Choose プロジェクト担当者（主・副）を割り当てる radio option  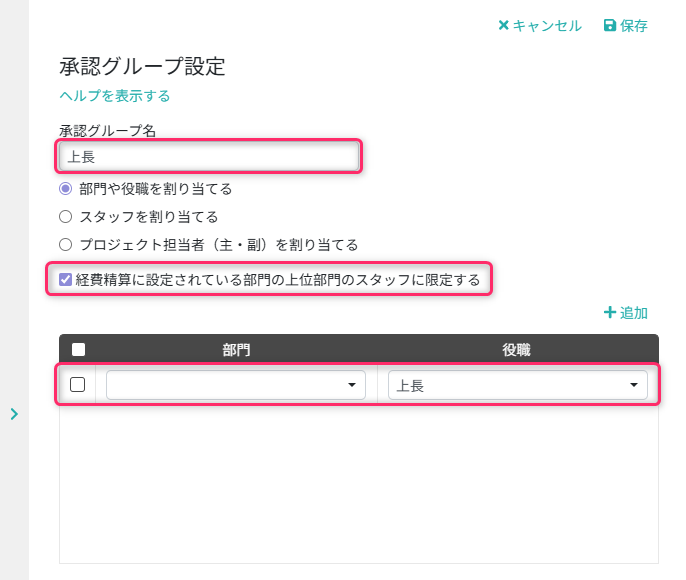tap(66, 244)
